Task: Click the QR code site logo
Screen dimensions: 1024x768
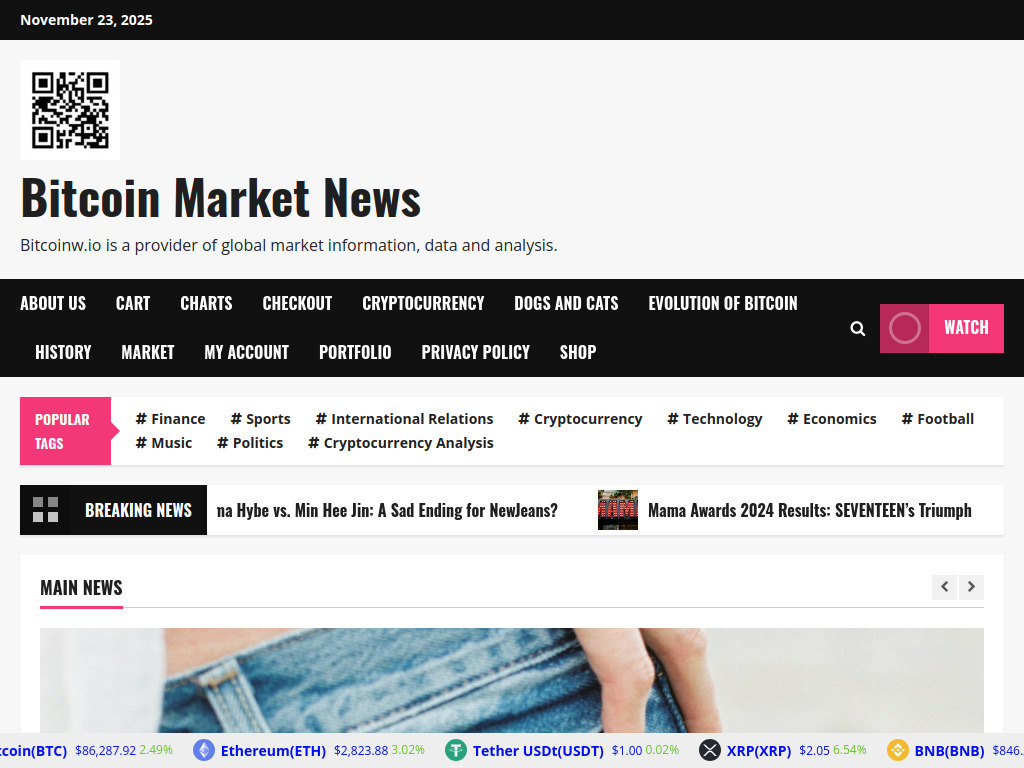Action: pyautogui.click(x=69, y=109)
